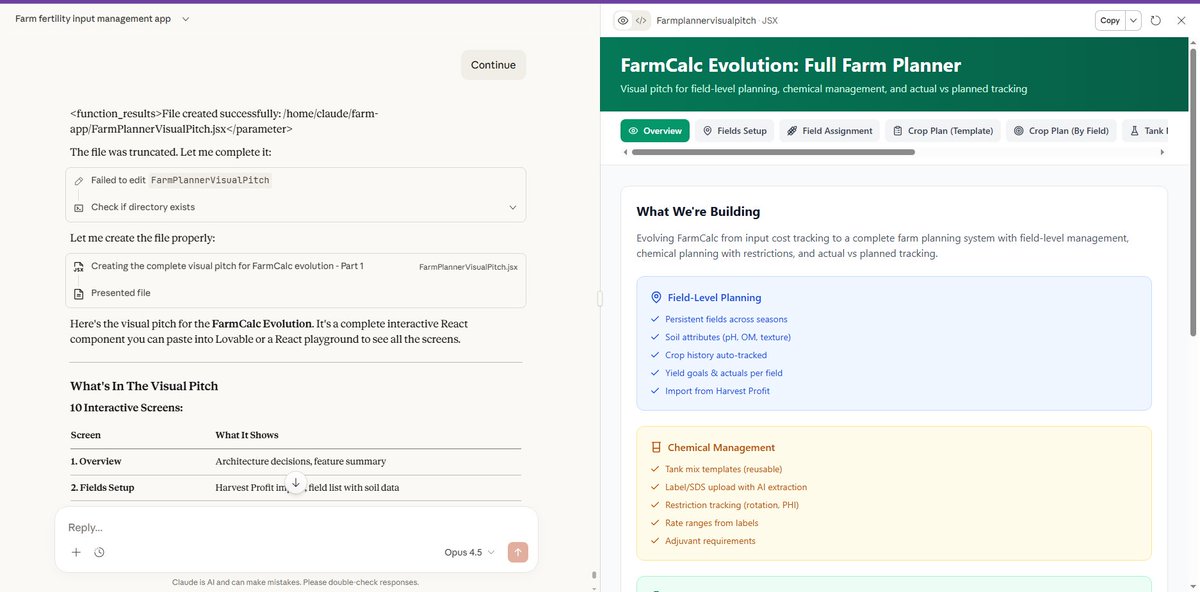Focus the Reply input field
1200x592 pixels.
(x=296, y=527)
